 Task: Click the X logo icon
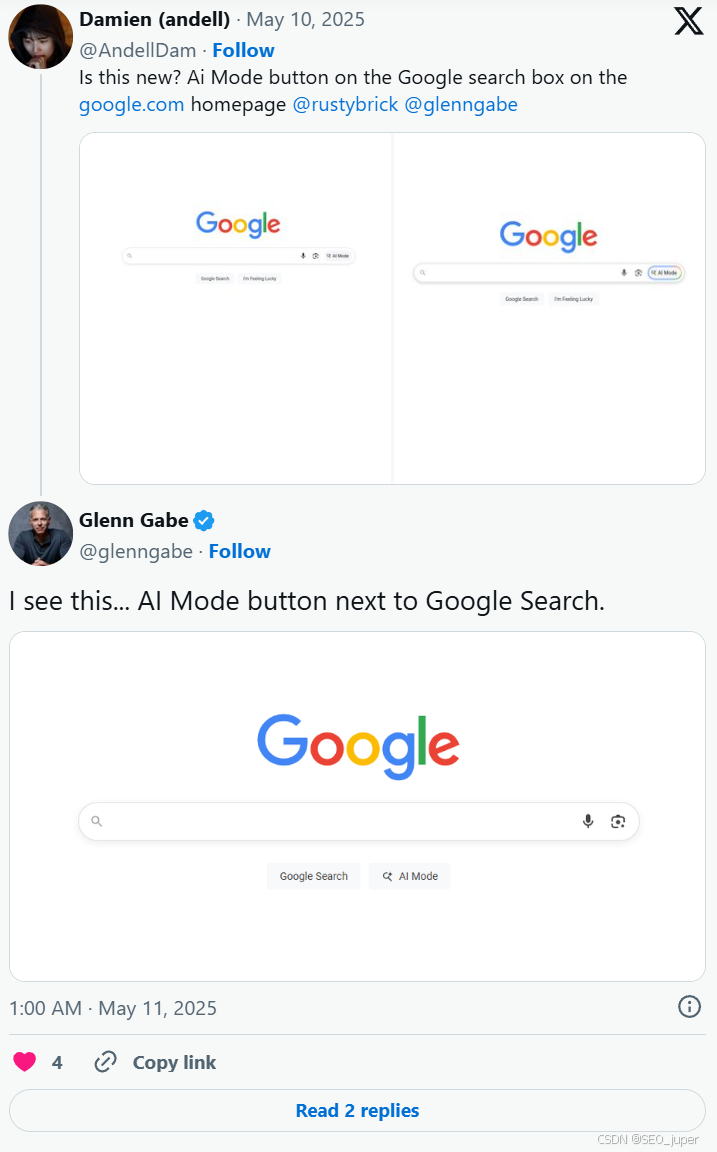point(688,20)
